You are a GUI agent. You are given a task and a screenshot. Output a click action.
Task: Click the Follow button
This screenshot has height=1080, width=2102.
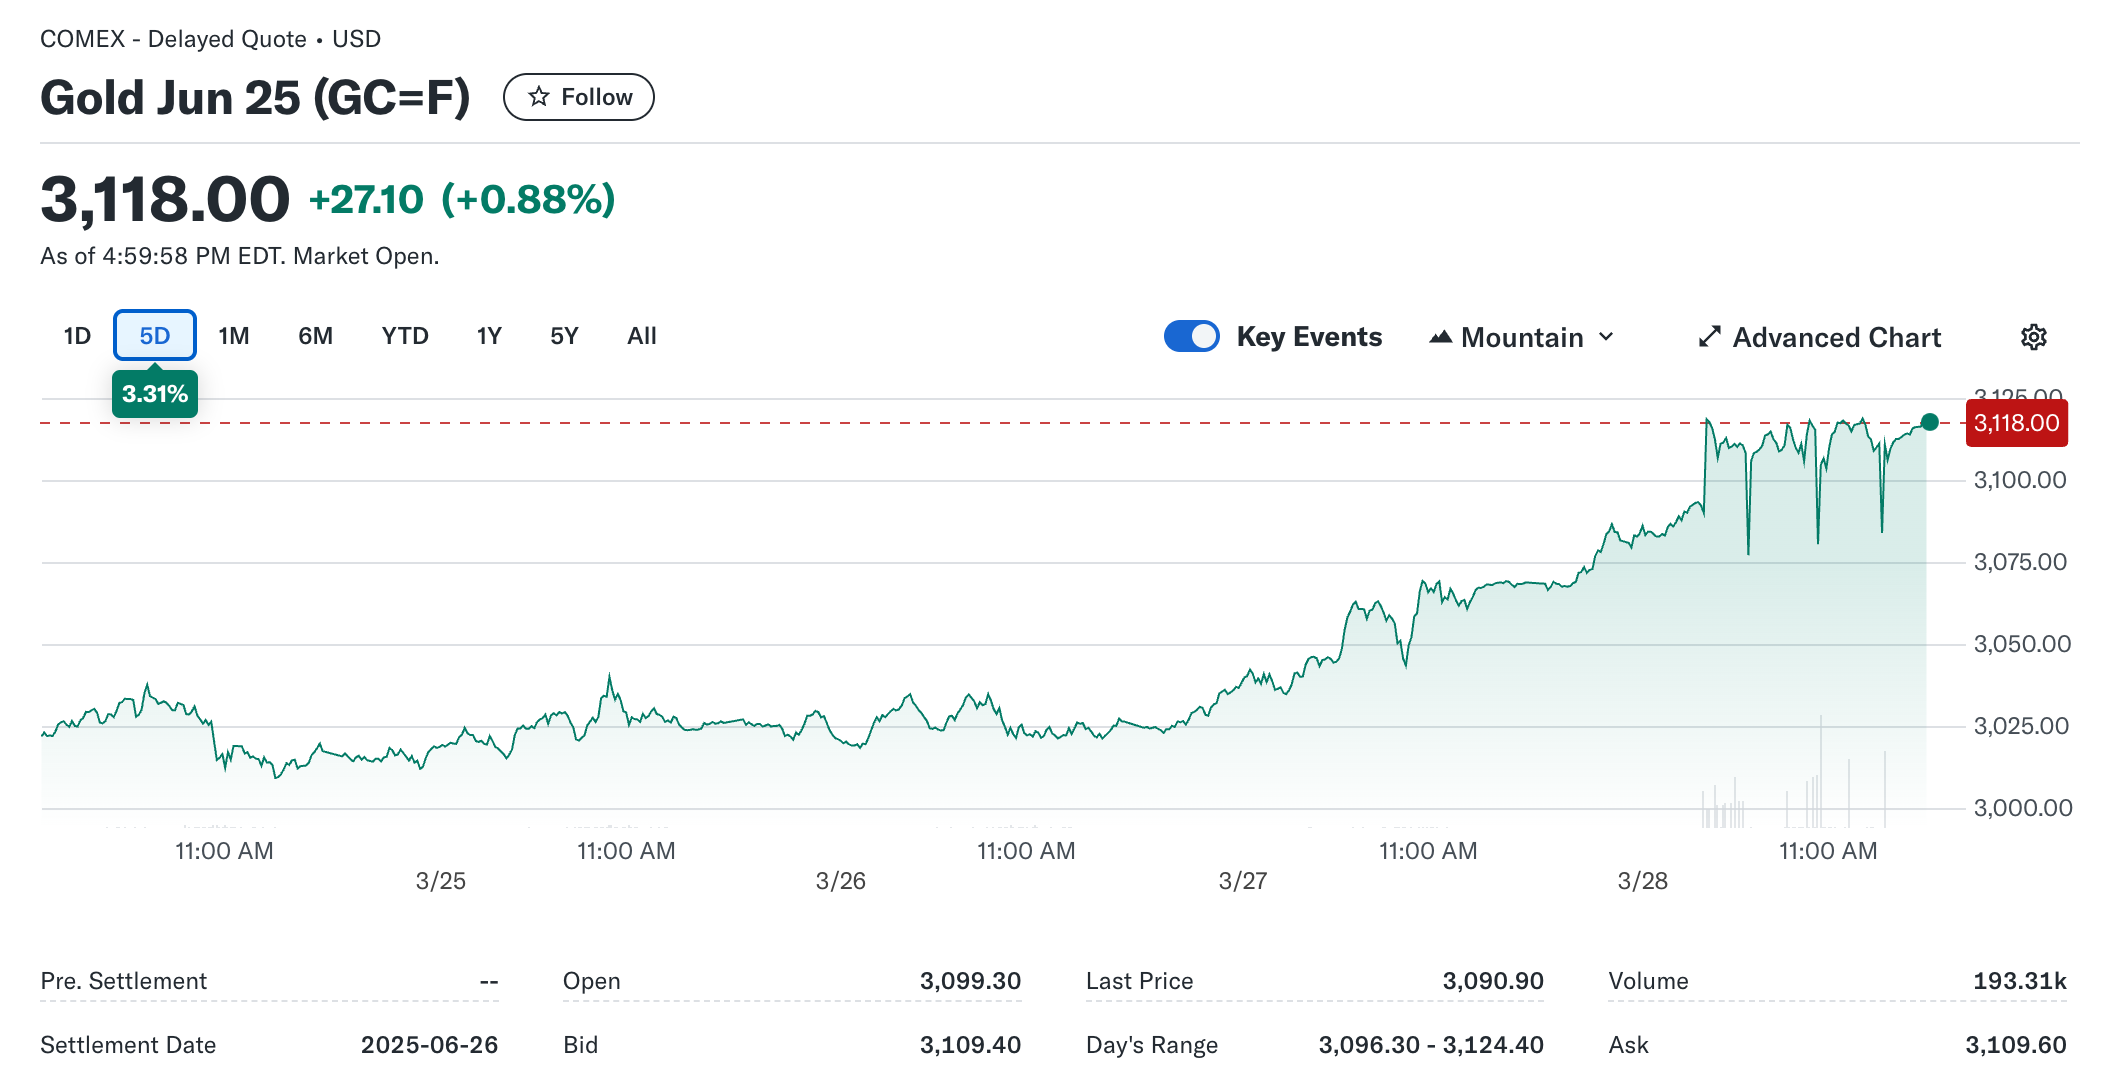point(579,97)
